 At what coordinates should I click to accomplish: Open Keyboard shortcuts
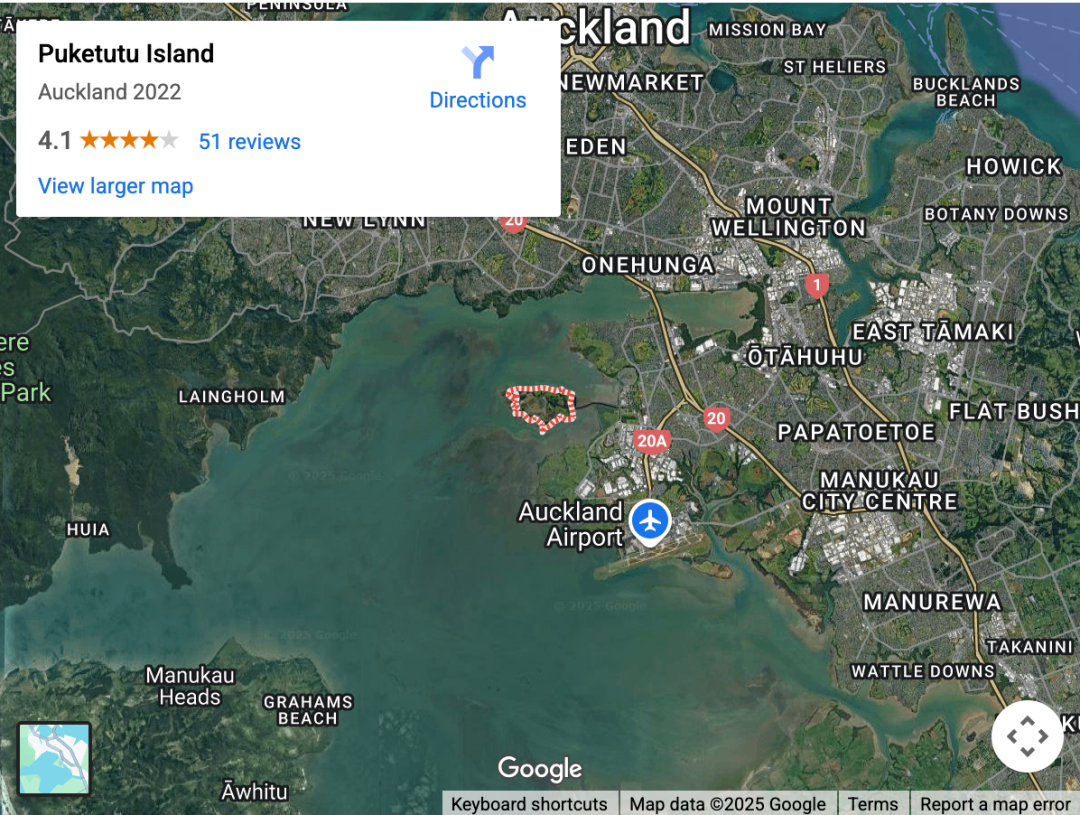coord(529,804)
